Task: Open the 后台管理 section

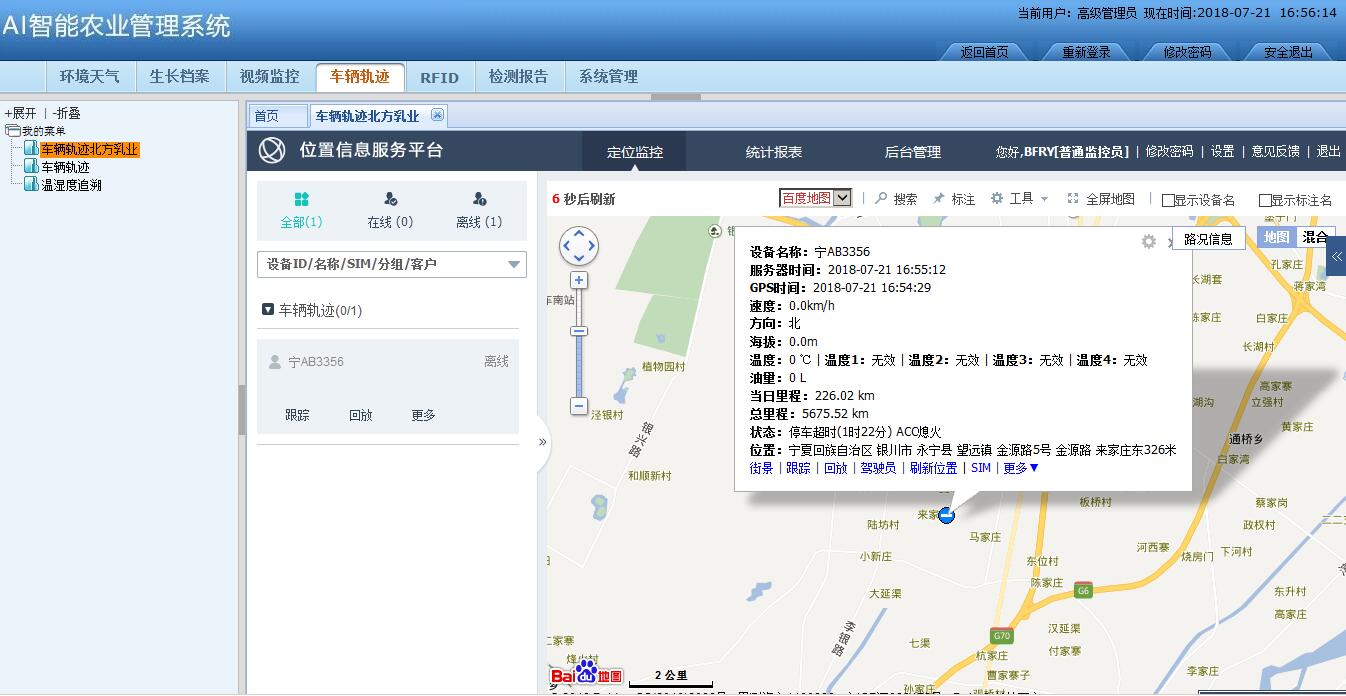Action: (x=913, y=152)
